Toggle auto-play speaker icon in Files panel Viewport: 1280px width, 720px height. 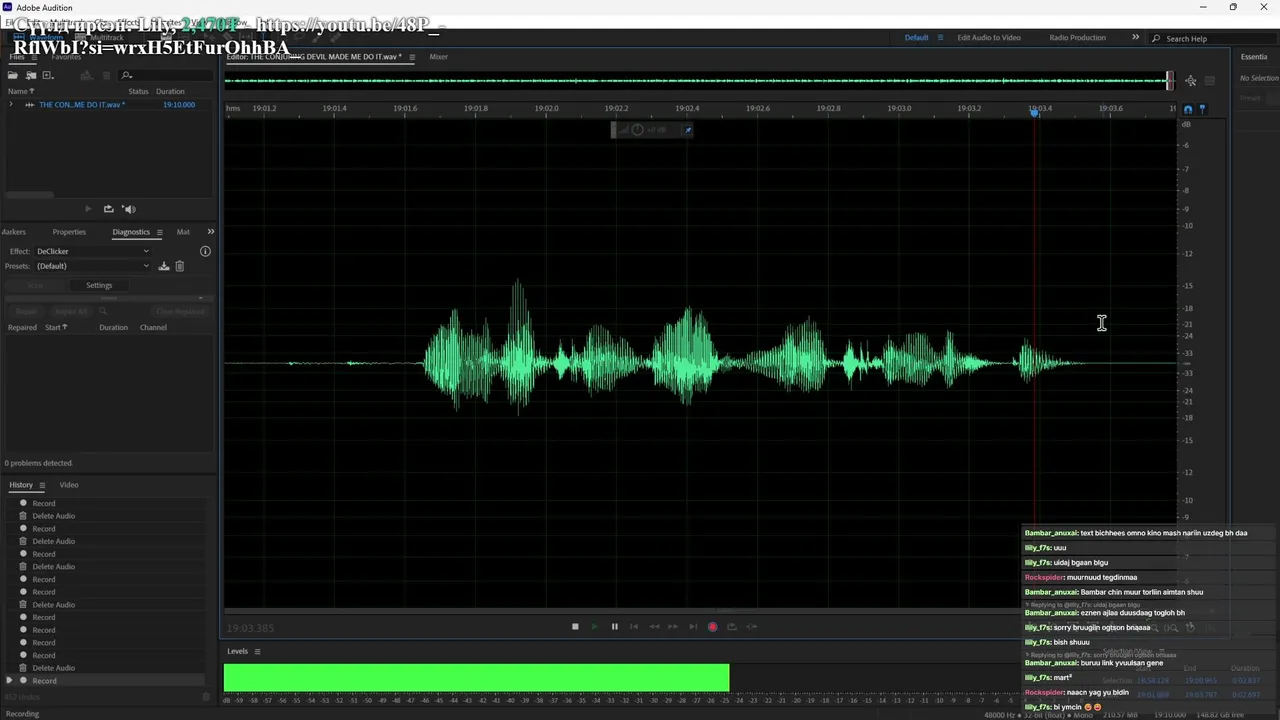pyautogui.click(x=128, y=209)
